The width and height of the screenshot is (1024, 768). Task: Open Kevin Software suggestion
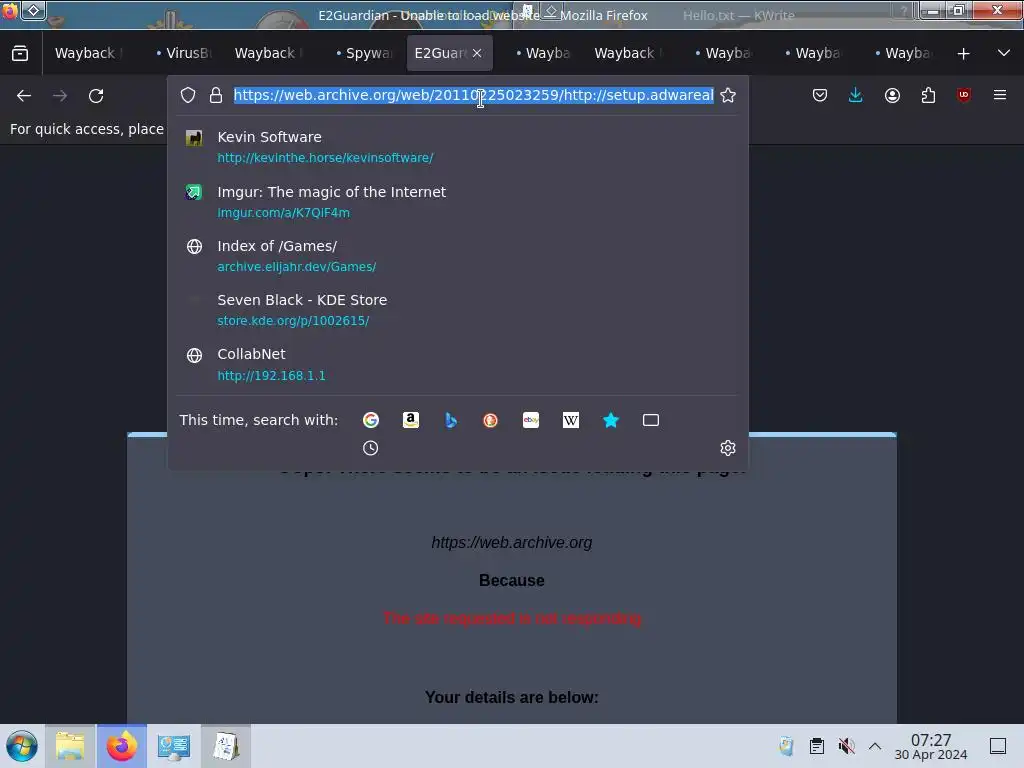pyautogui.click(x=457, y=147)
